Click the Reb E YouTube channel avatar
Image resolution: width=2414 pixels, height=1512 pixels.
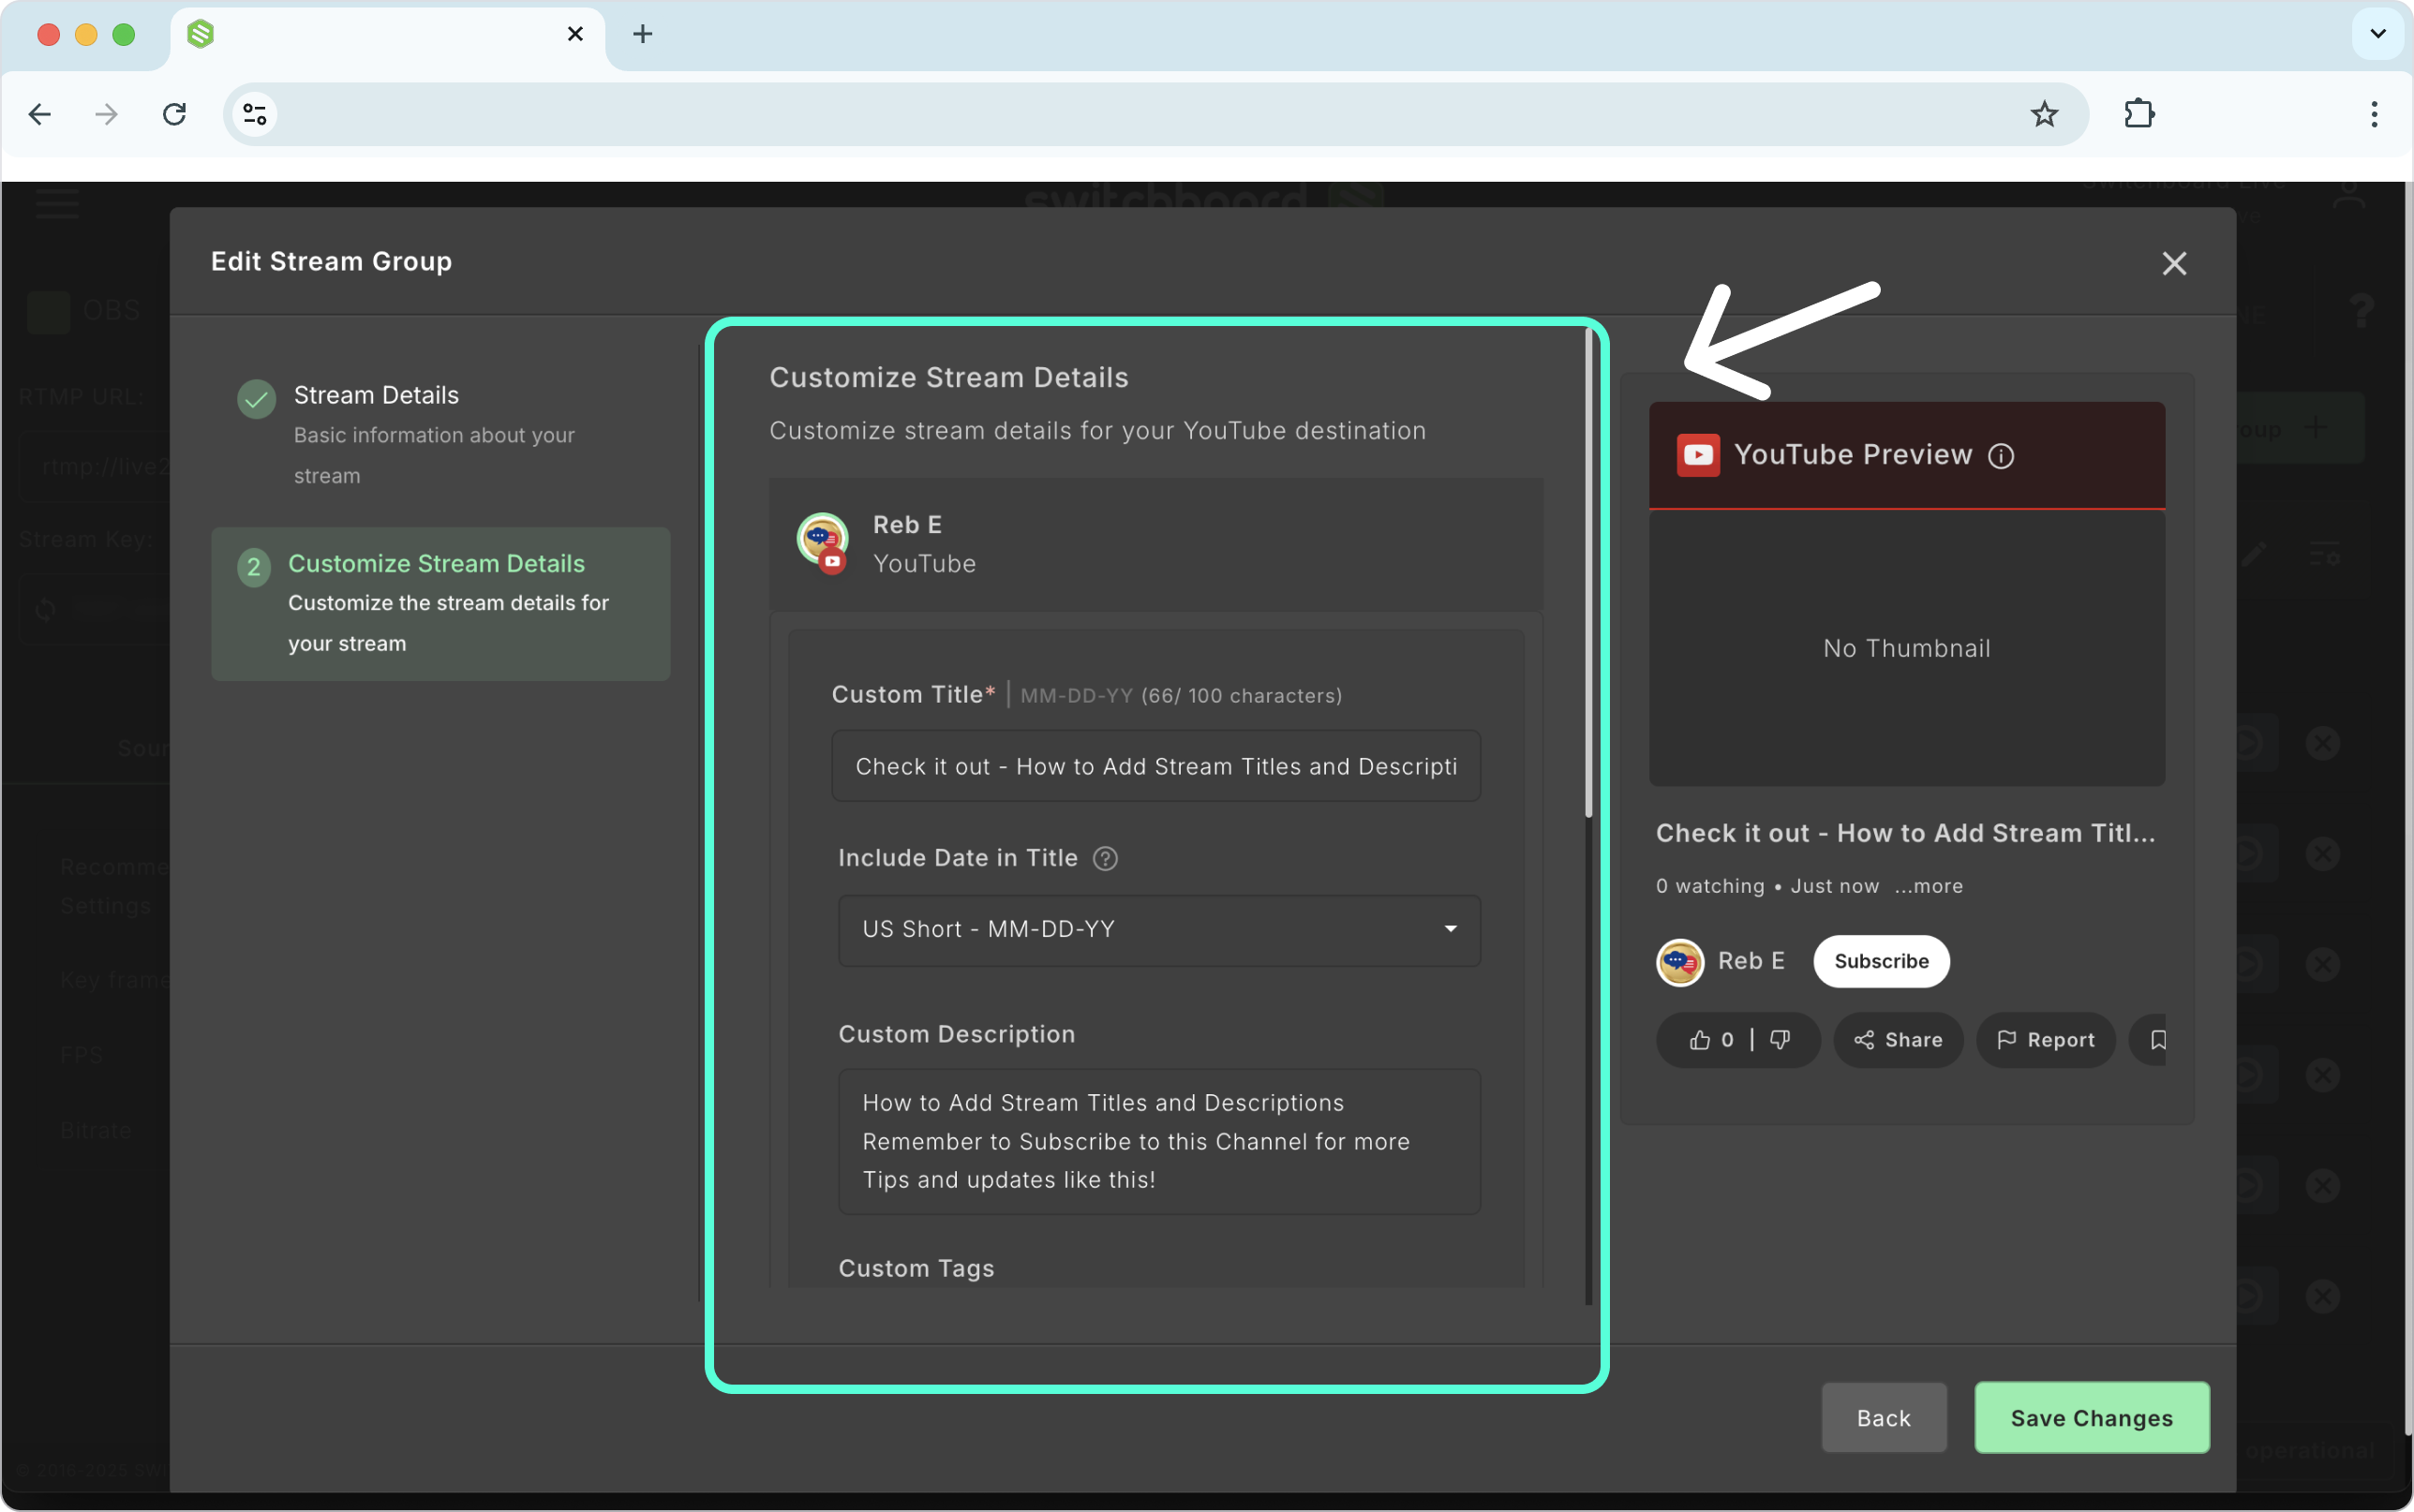tap(822, 543)
